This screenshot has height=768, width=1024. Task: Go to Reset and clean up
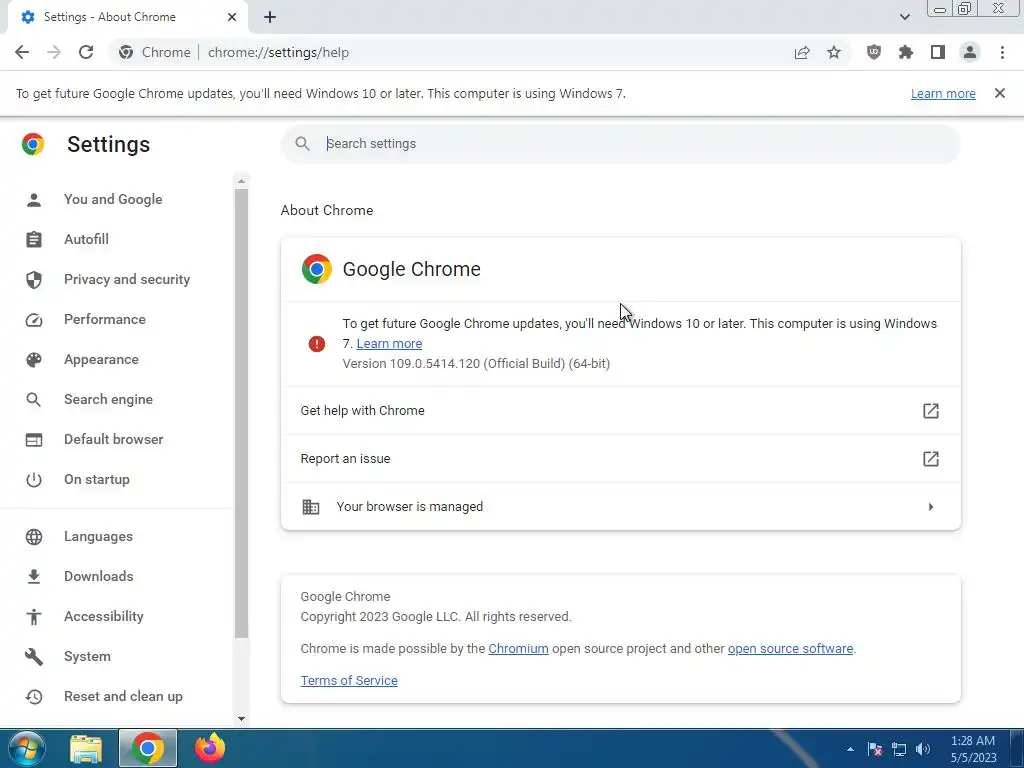tap(123, 696)
